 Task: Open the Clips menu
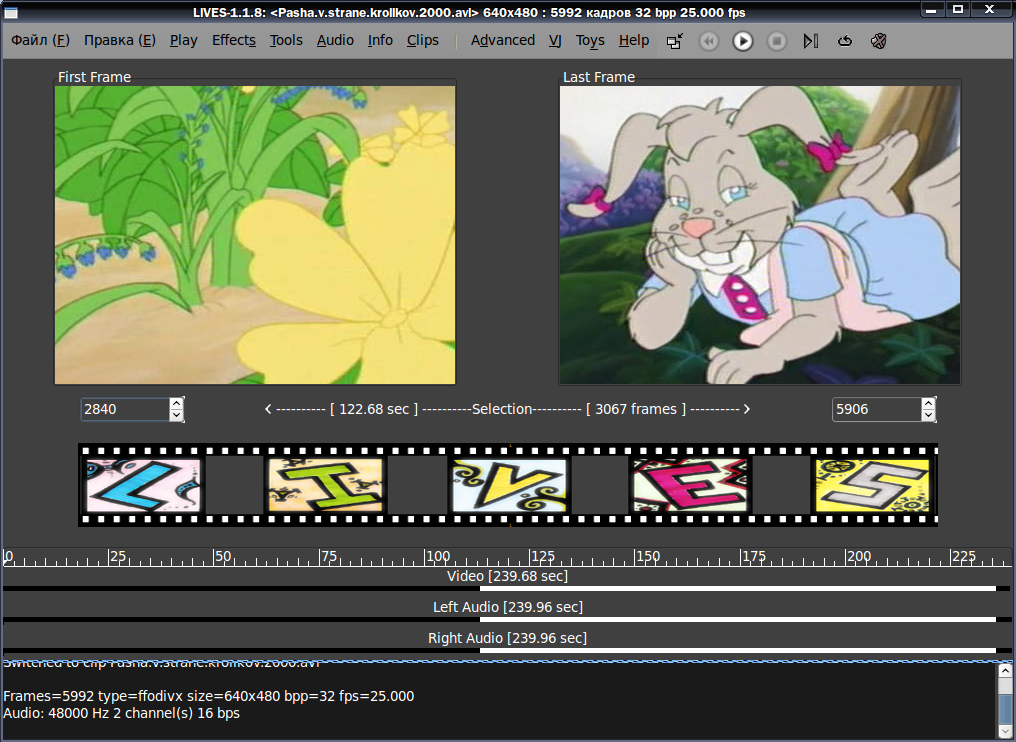422,40
